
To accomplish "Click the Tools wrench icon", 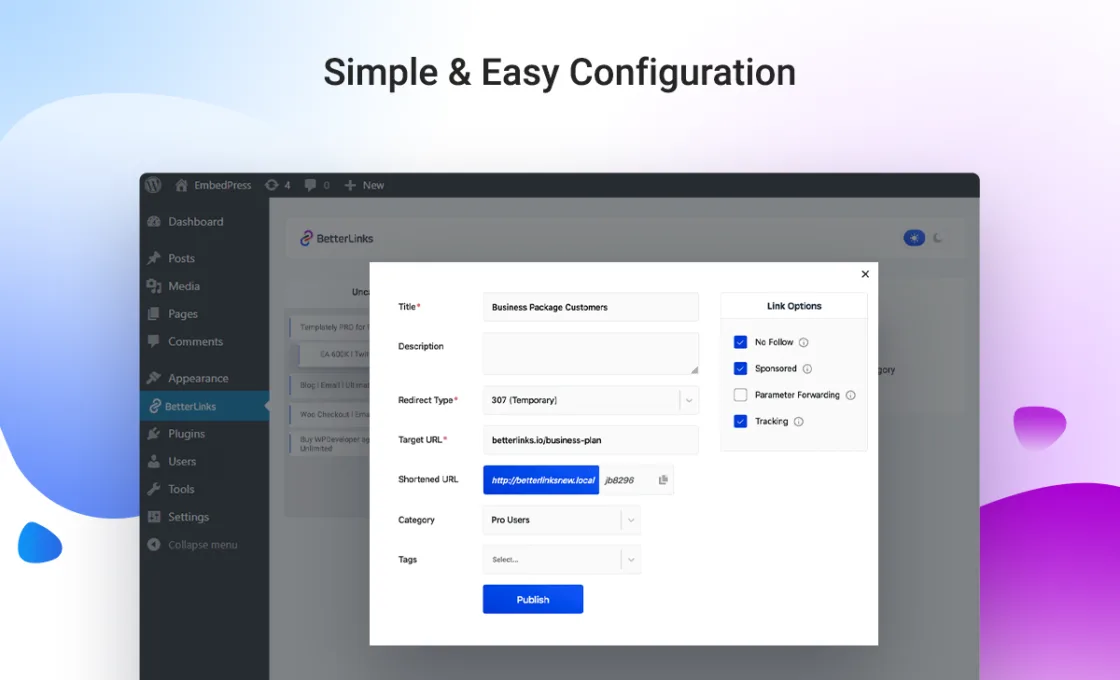I will (x=154, y=489).
